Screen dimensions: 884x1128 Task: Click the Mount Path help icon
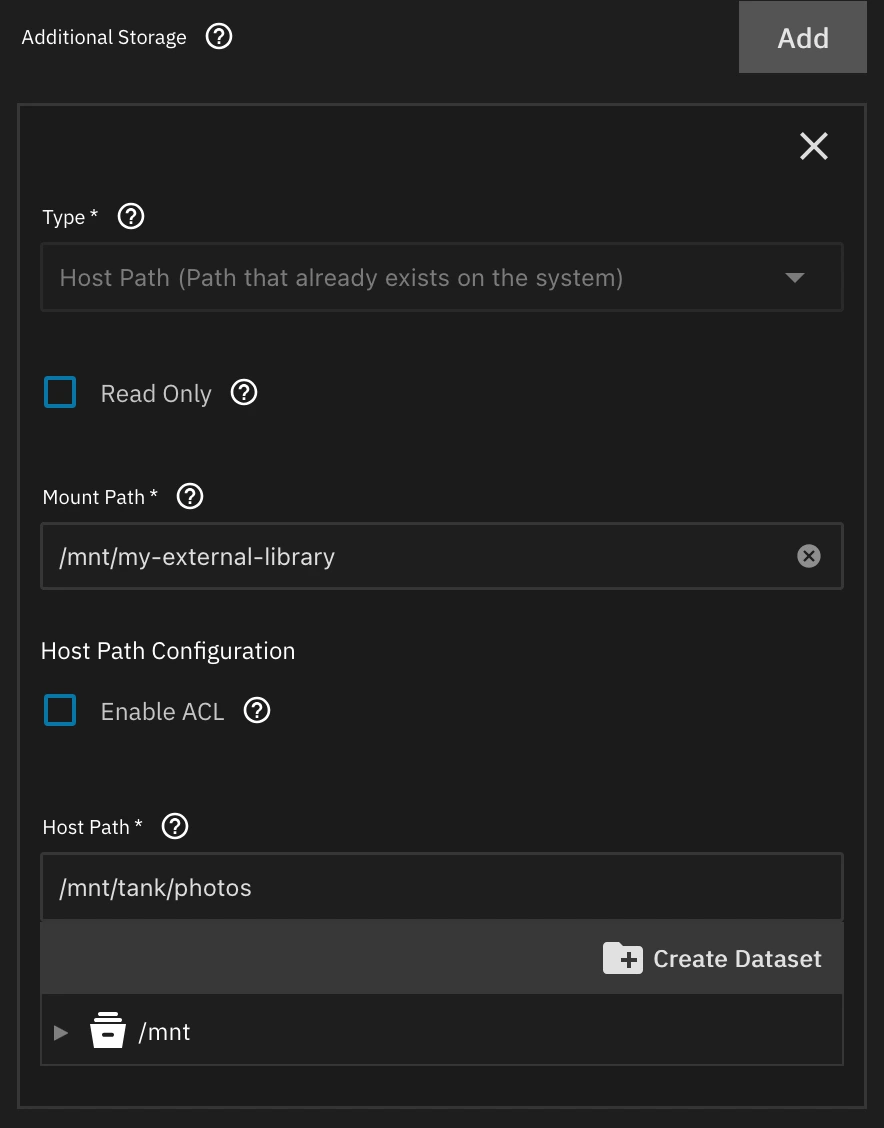click(x=189, y=496)
